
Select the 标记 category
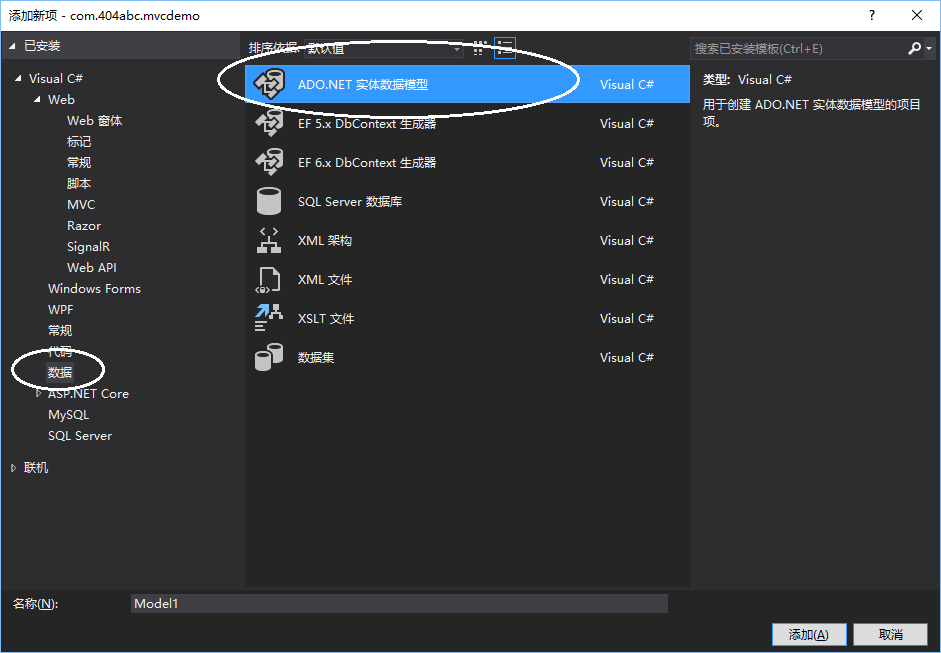79,142
